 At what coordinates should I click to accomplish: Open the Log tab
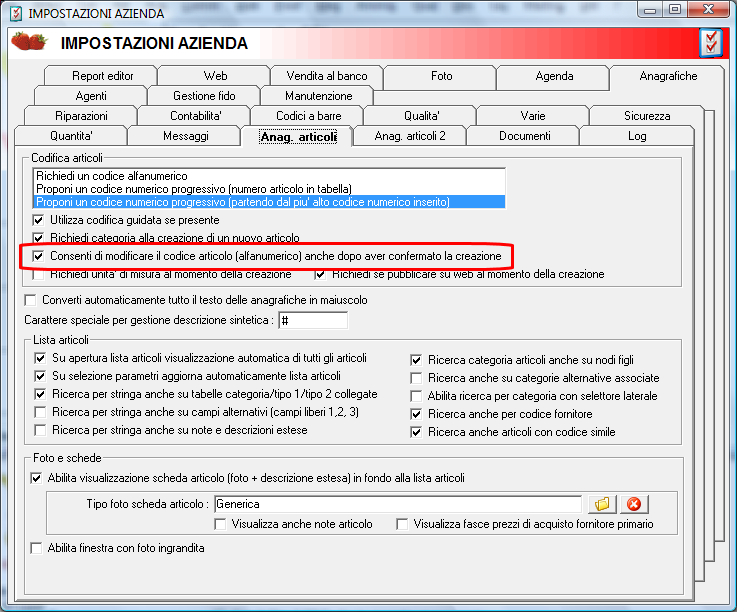[637, 136]
